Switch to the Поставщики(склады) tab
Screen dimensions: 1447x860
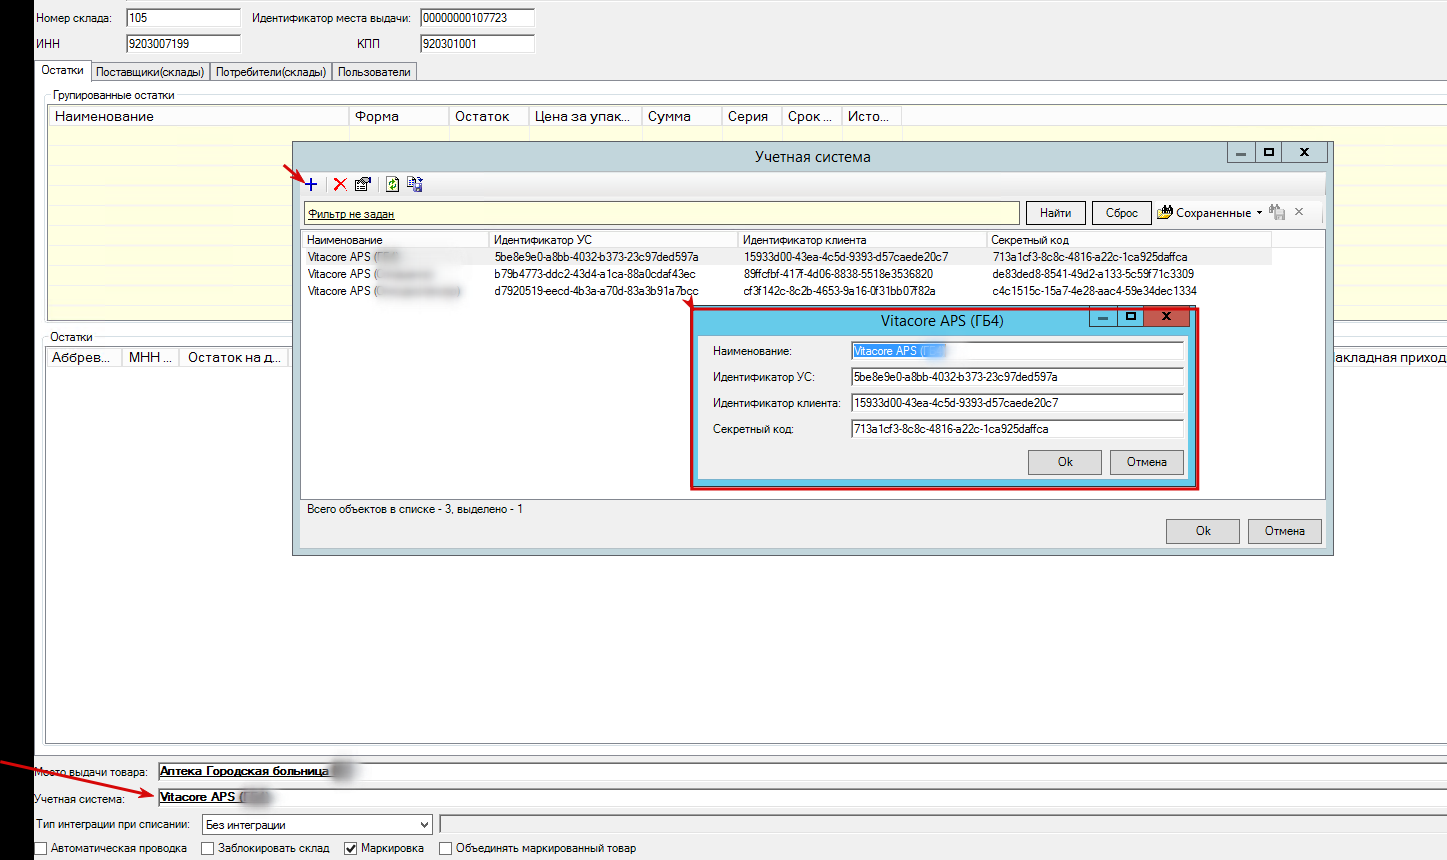click(x=150, y=72)
